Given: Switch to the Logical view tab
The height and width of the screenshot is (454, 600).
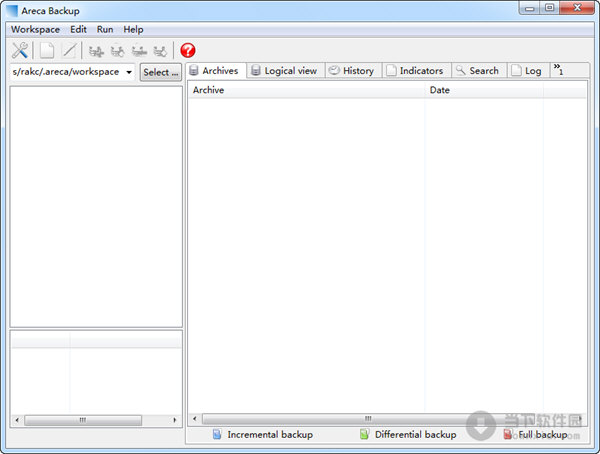Looking at the screenshot, I should [x=286, y=71].
